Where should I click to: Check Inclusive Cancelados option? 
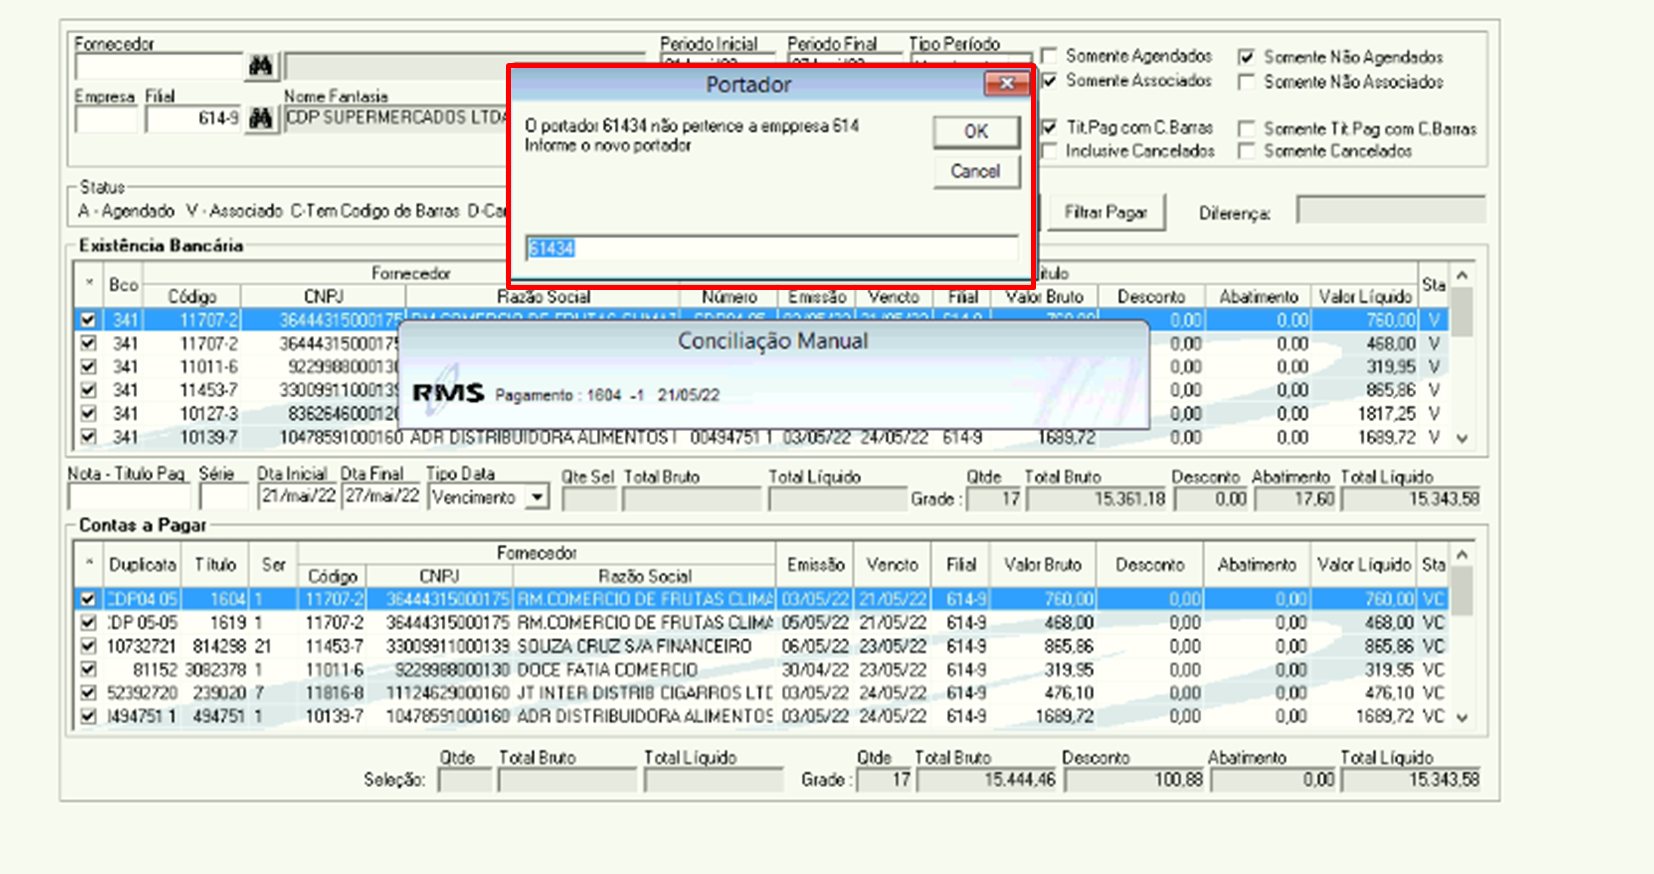point(1049,151)
